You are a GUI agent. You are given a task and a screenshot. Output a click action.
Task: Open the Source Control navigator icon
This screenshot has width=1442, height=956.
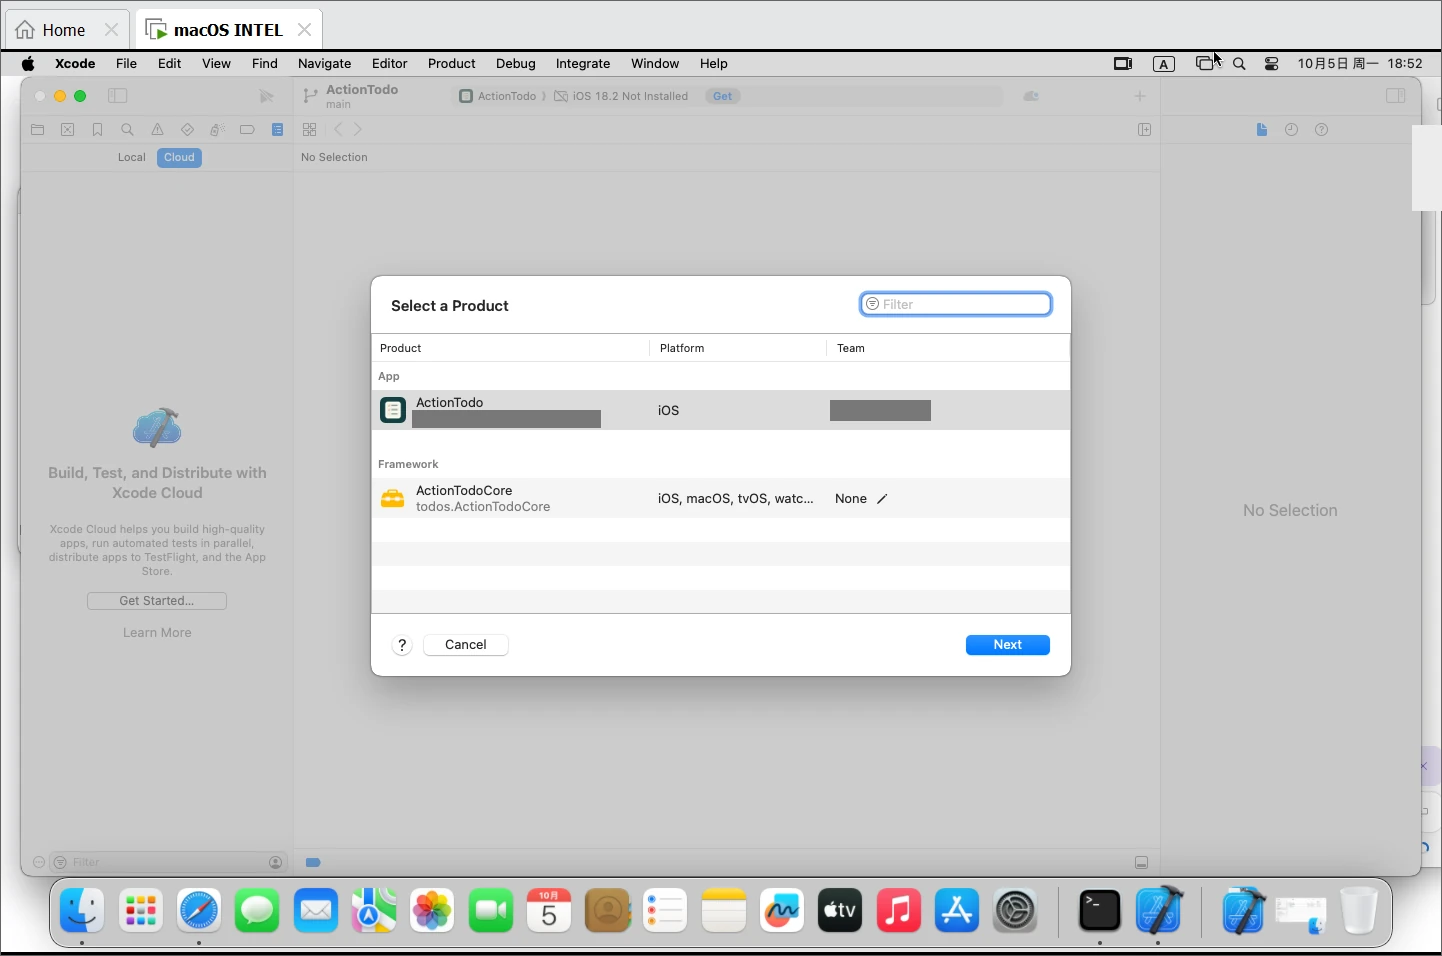pos(68,130)
